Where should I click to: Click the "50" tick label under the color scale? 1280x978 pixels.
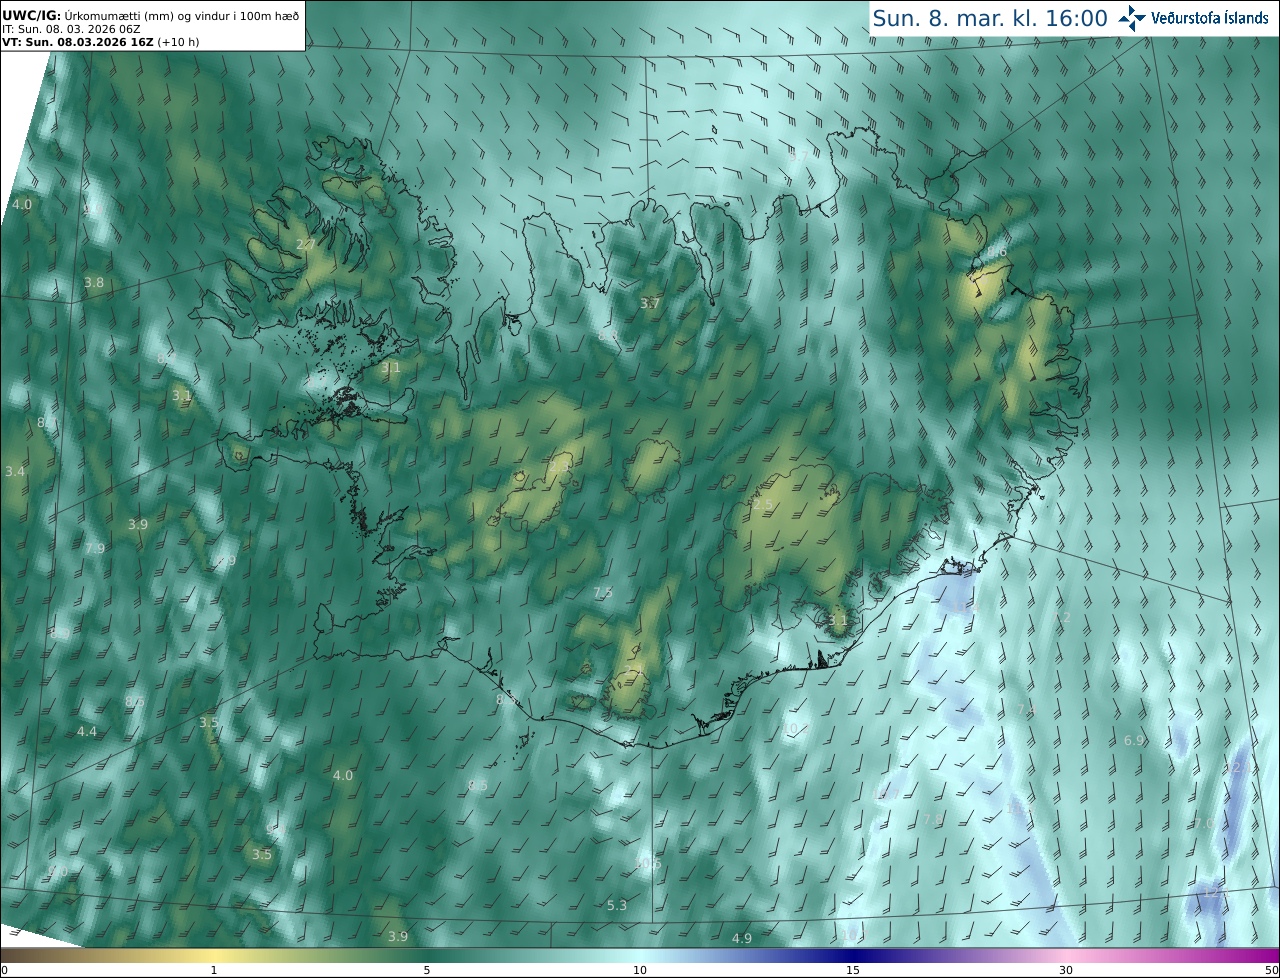tap(1272, 970)
